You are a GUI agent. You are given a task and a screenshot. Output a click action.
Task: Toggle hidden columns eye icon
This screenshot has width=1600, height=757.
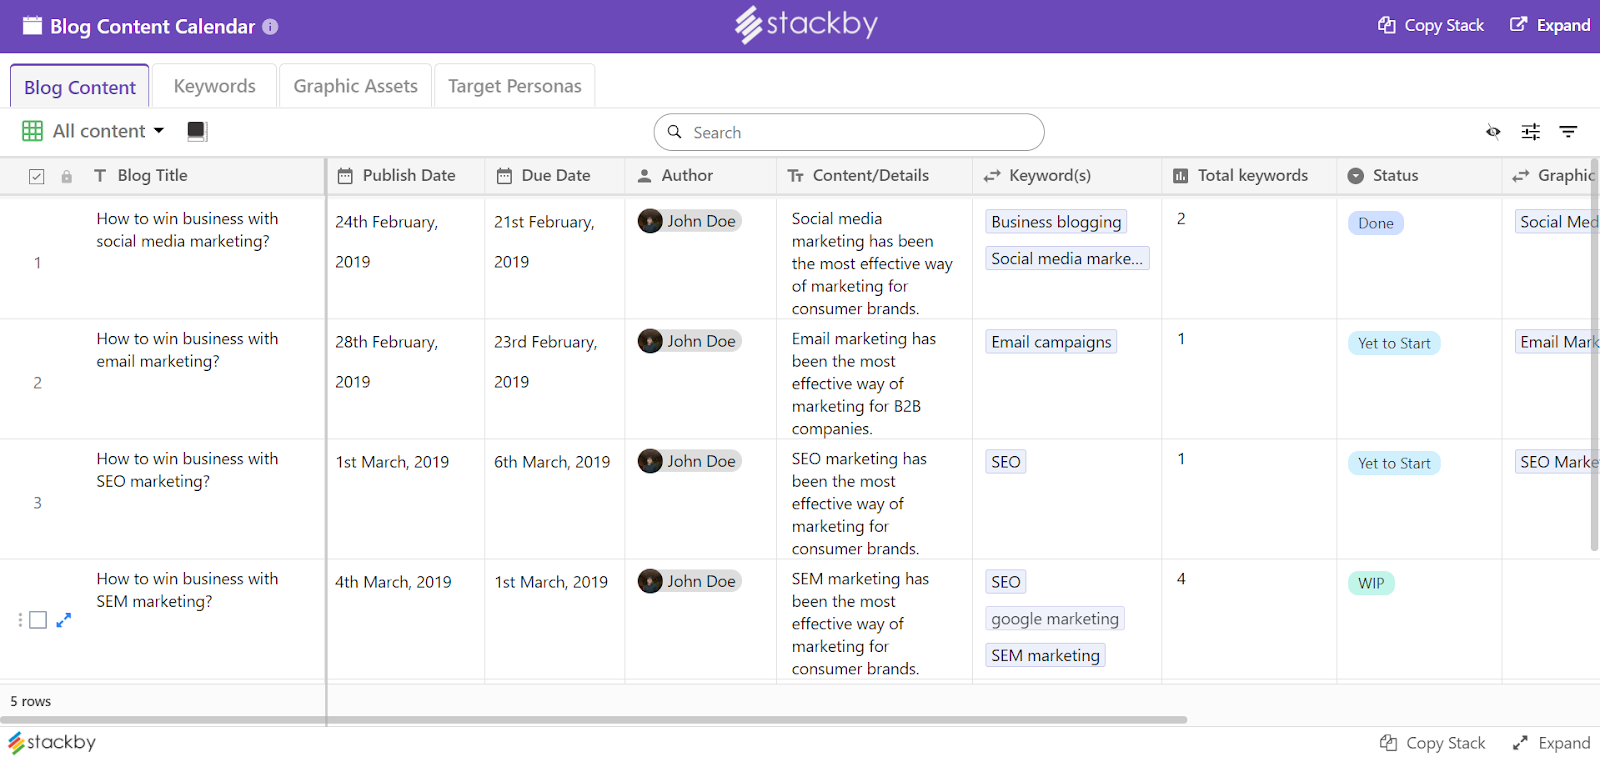point(1493,132)
